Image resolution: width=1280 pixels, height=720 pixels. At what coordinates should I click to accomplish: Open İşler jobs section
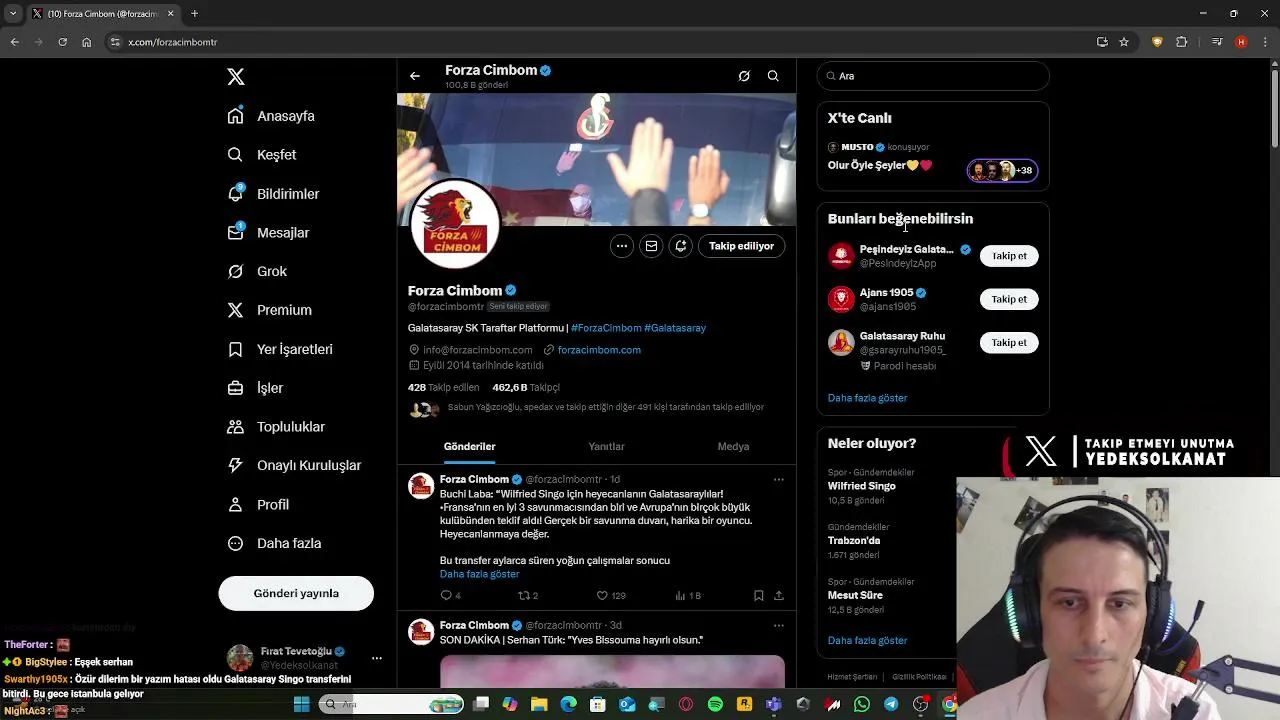point(255,388)
